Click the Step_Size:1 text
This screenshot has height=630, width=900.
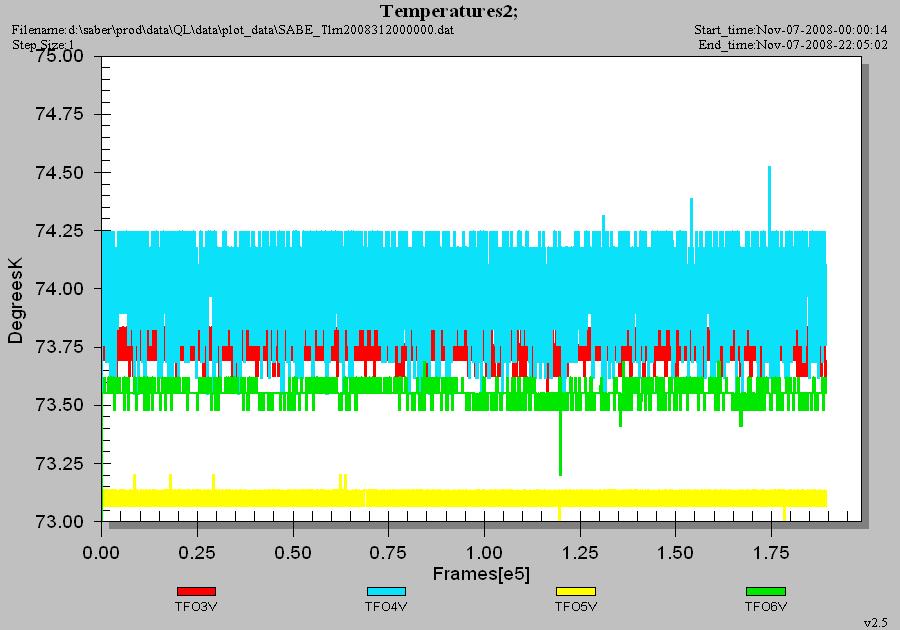pyautogui.click(x=43, y=45)
